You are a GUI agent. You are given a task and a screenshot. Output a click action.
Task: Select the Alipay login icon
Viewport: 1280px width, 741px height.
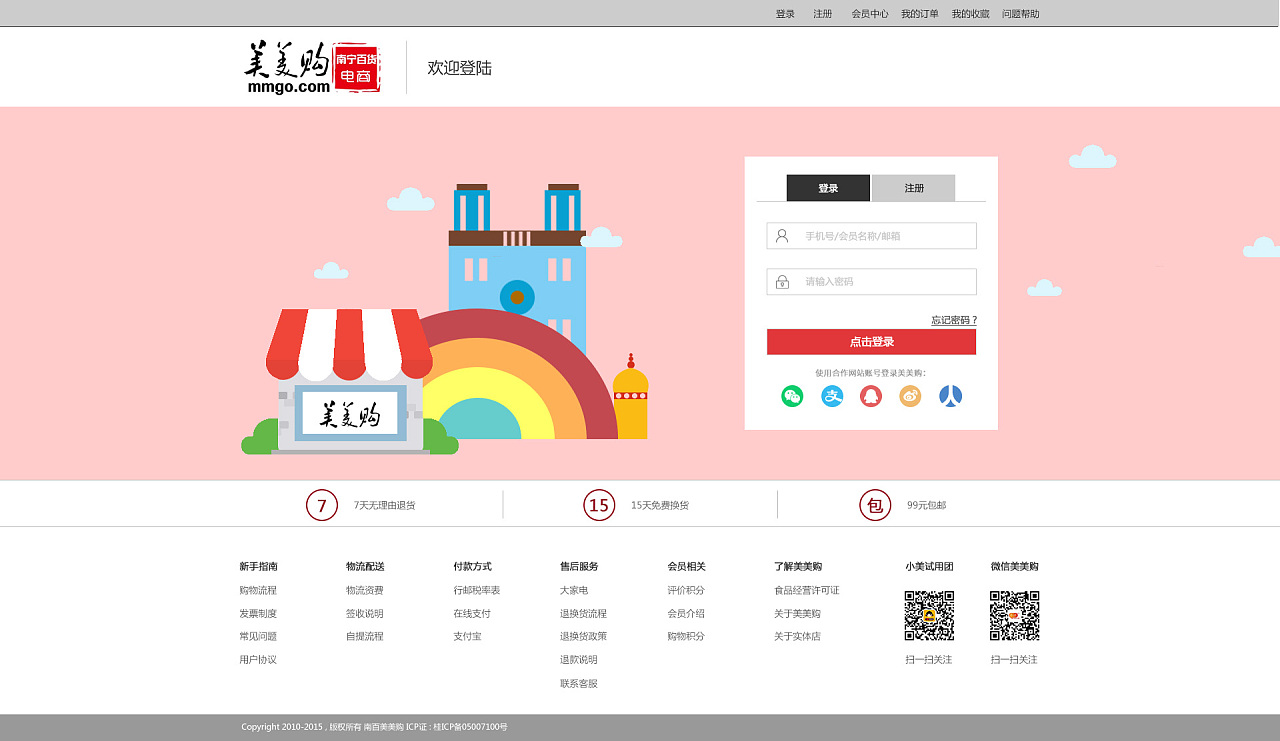(x=832, y=396)
